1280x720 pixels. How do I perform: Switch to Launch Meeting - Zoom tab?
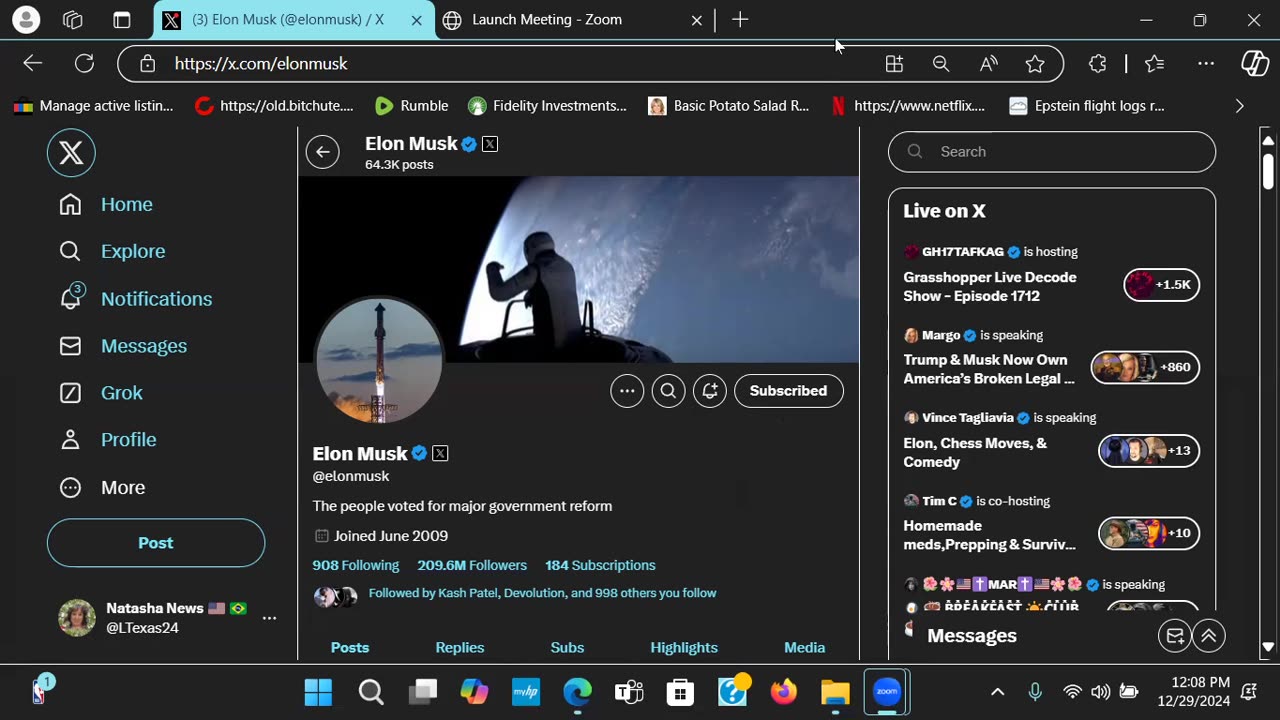[x=572, y=20]
